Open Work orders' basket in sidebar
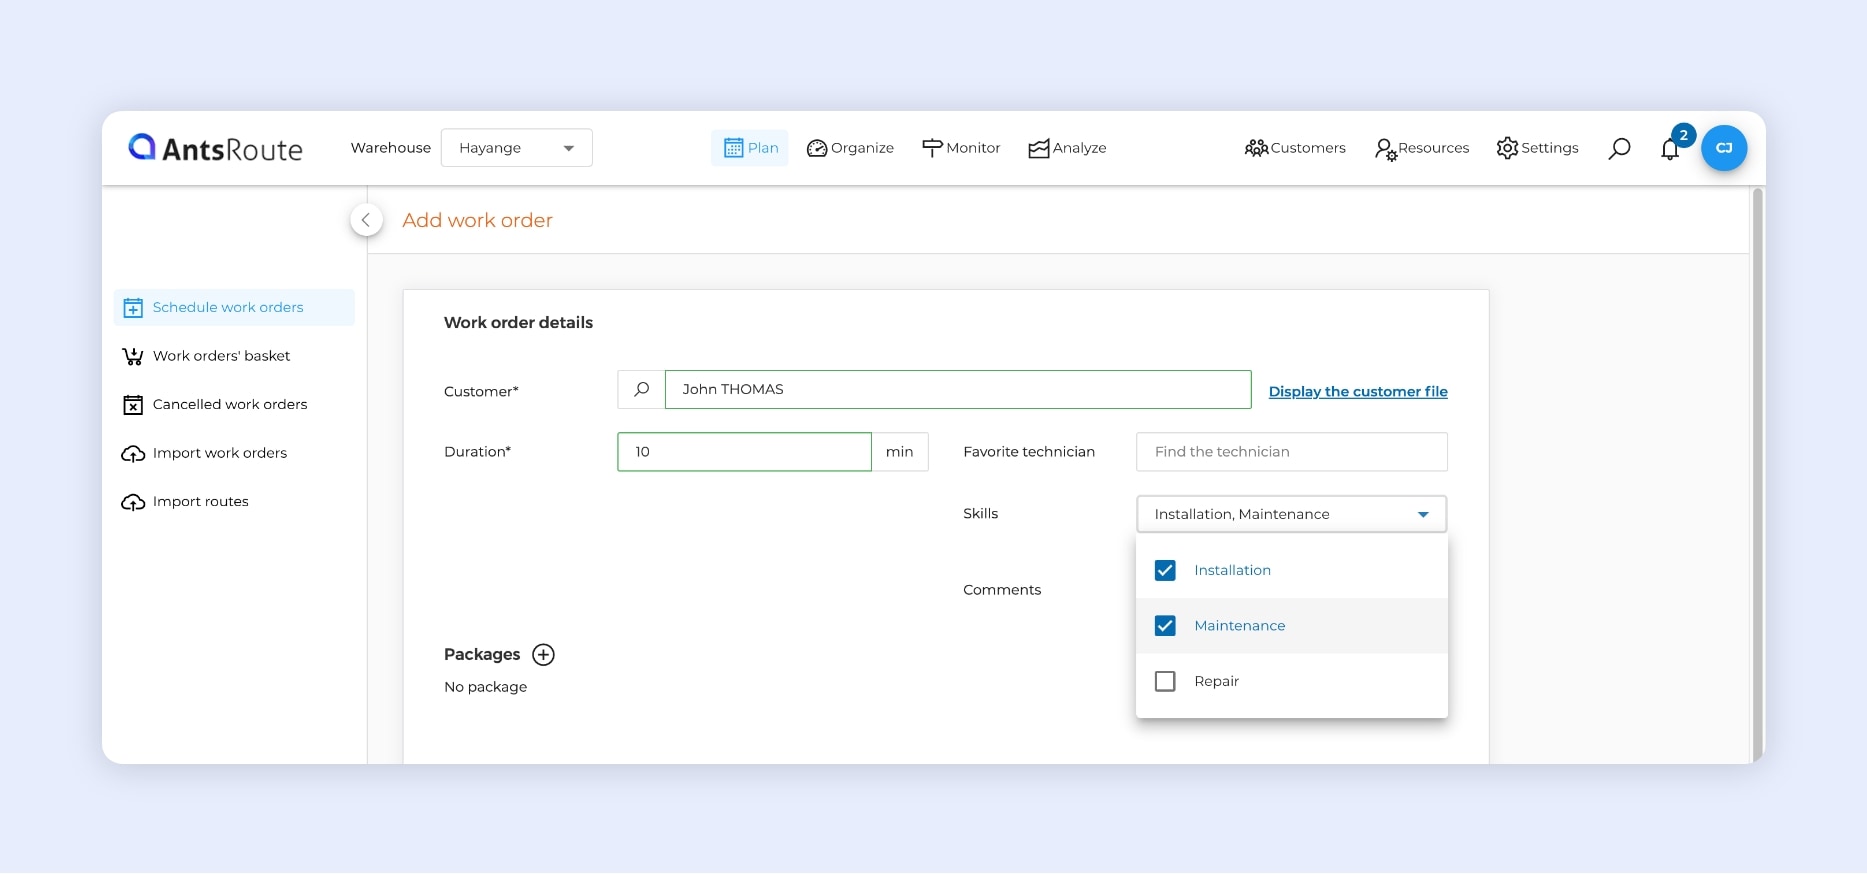This screenshot has width=1867, height=874. click(x=221, y=356)
